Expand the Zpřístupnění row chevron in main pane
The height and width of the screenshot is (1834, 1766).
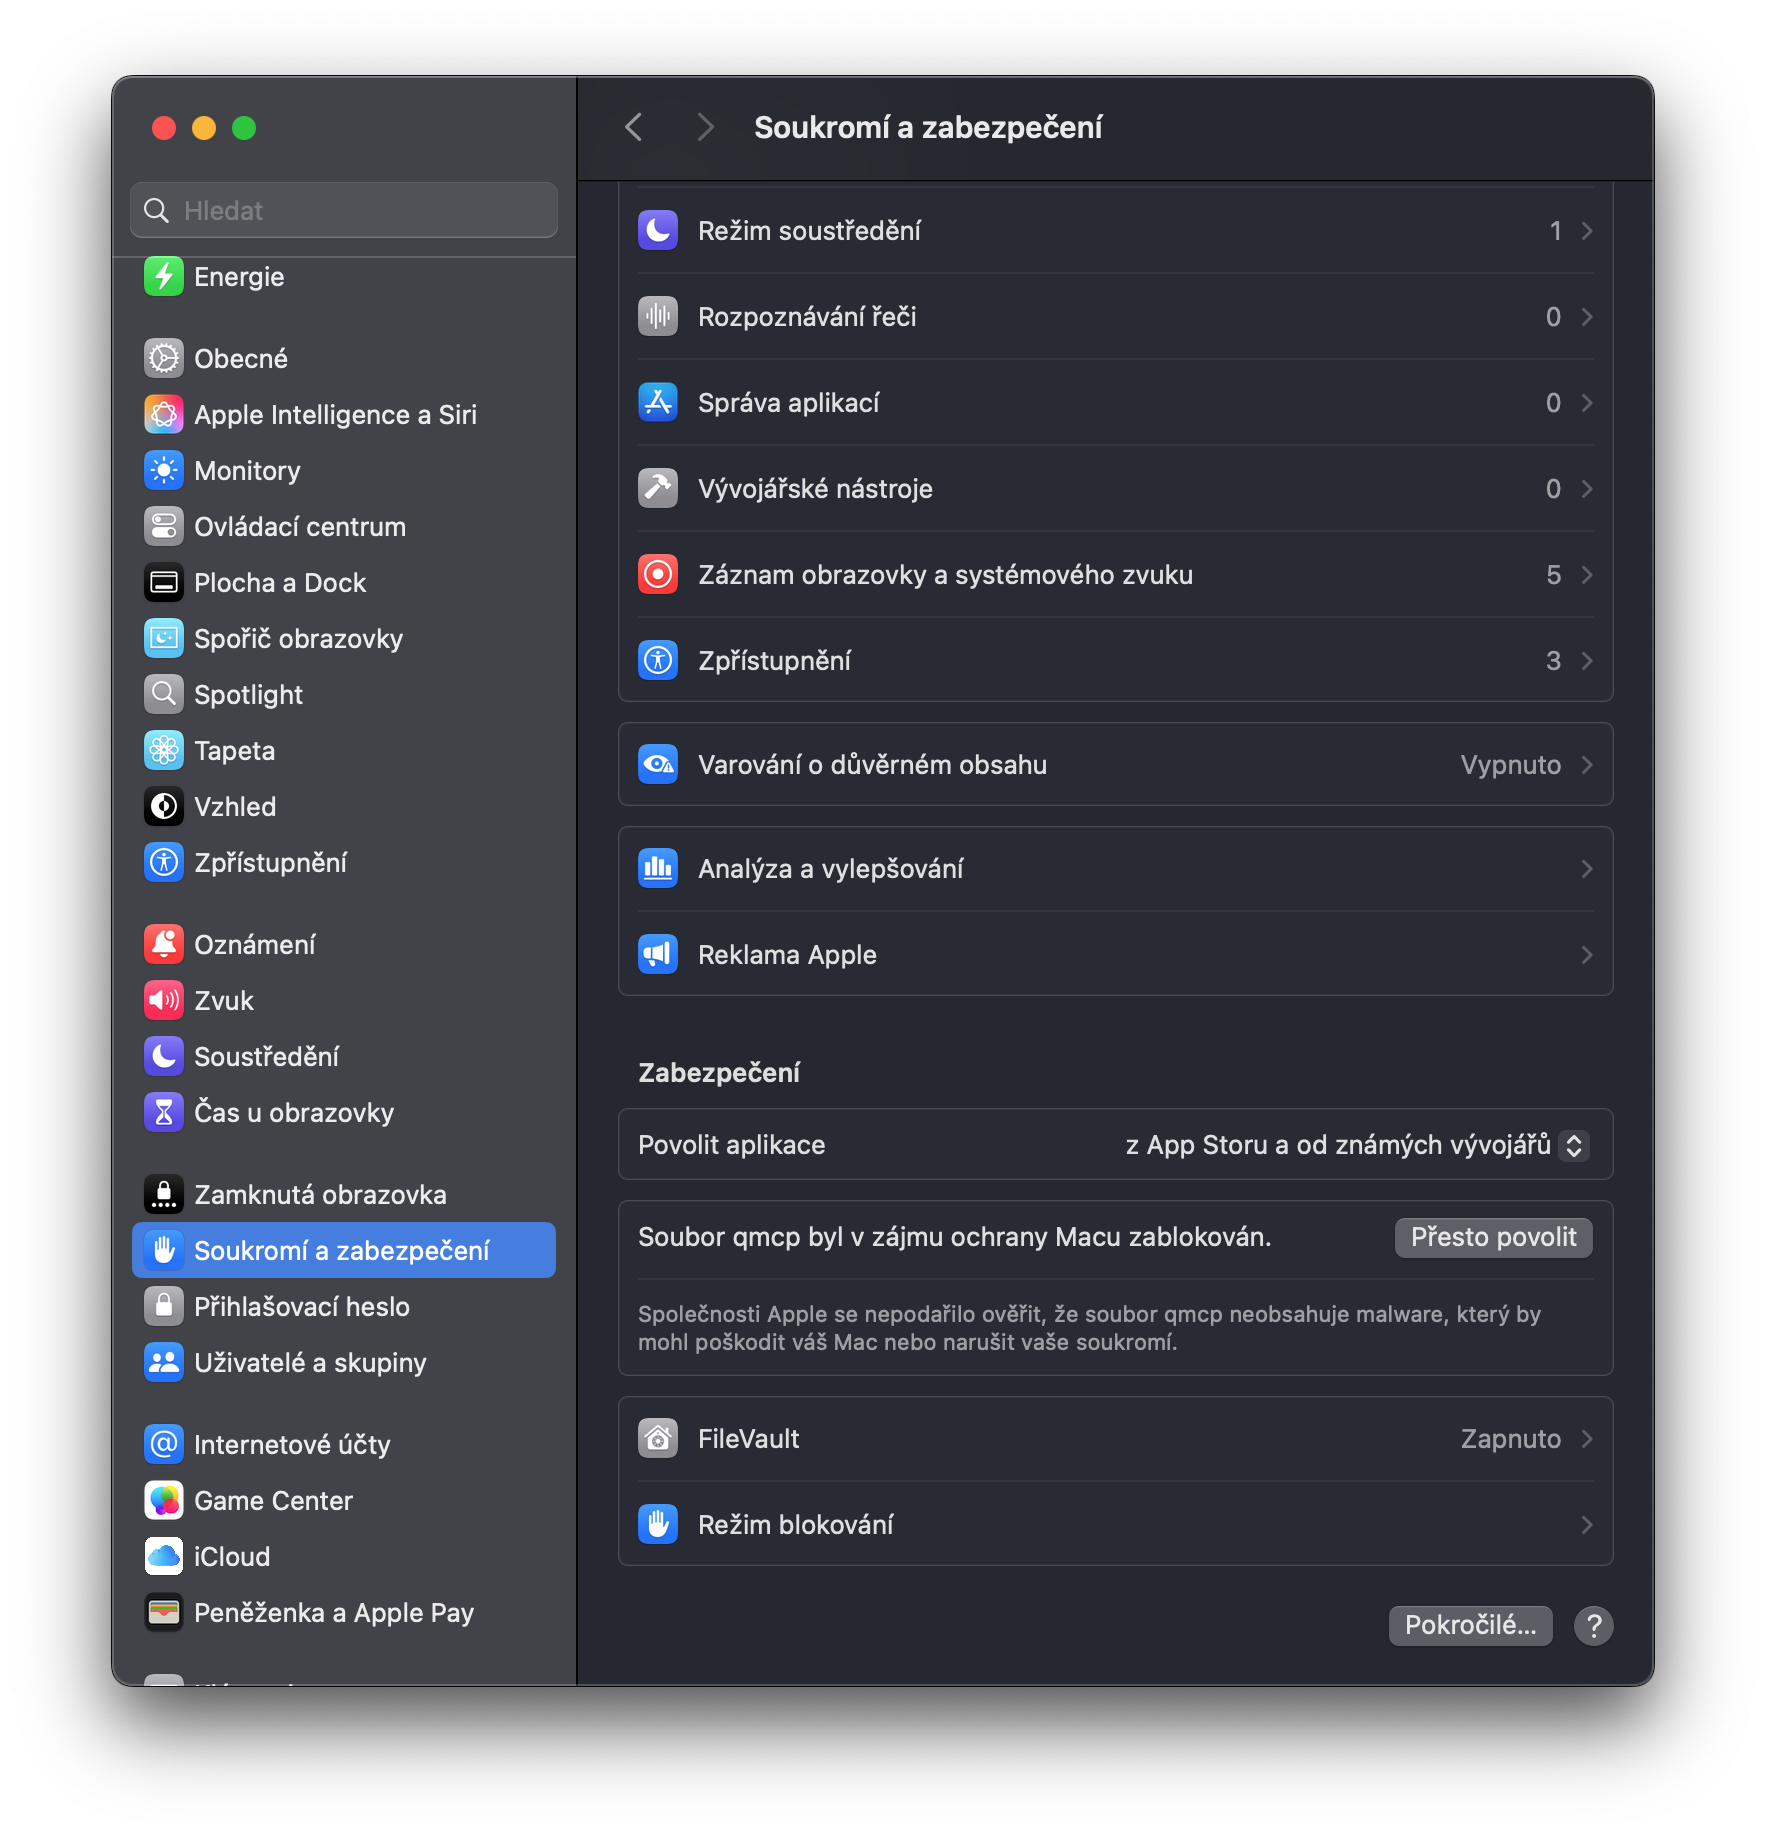(x=1586, y=661)
